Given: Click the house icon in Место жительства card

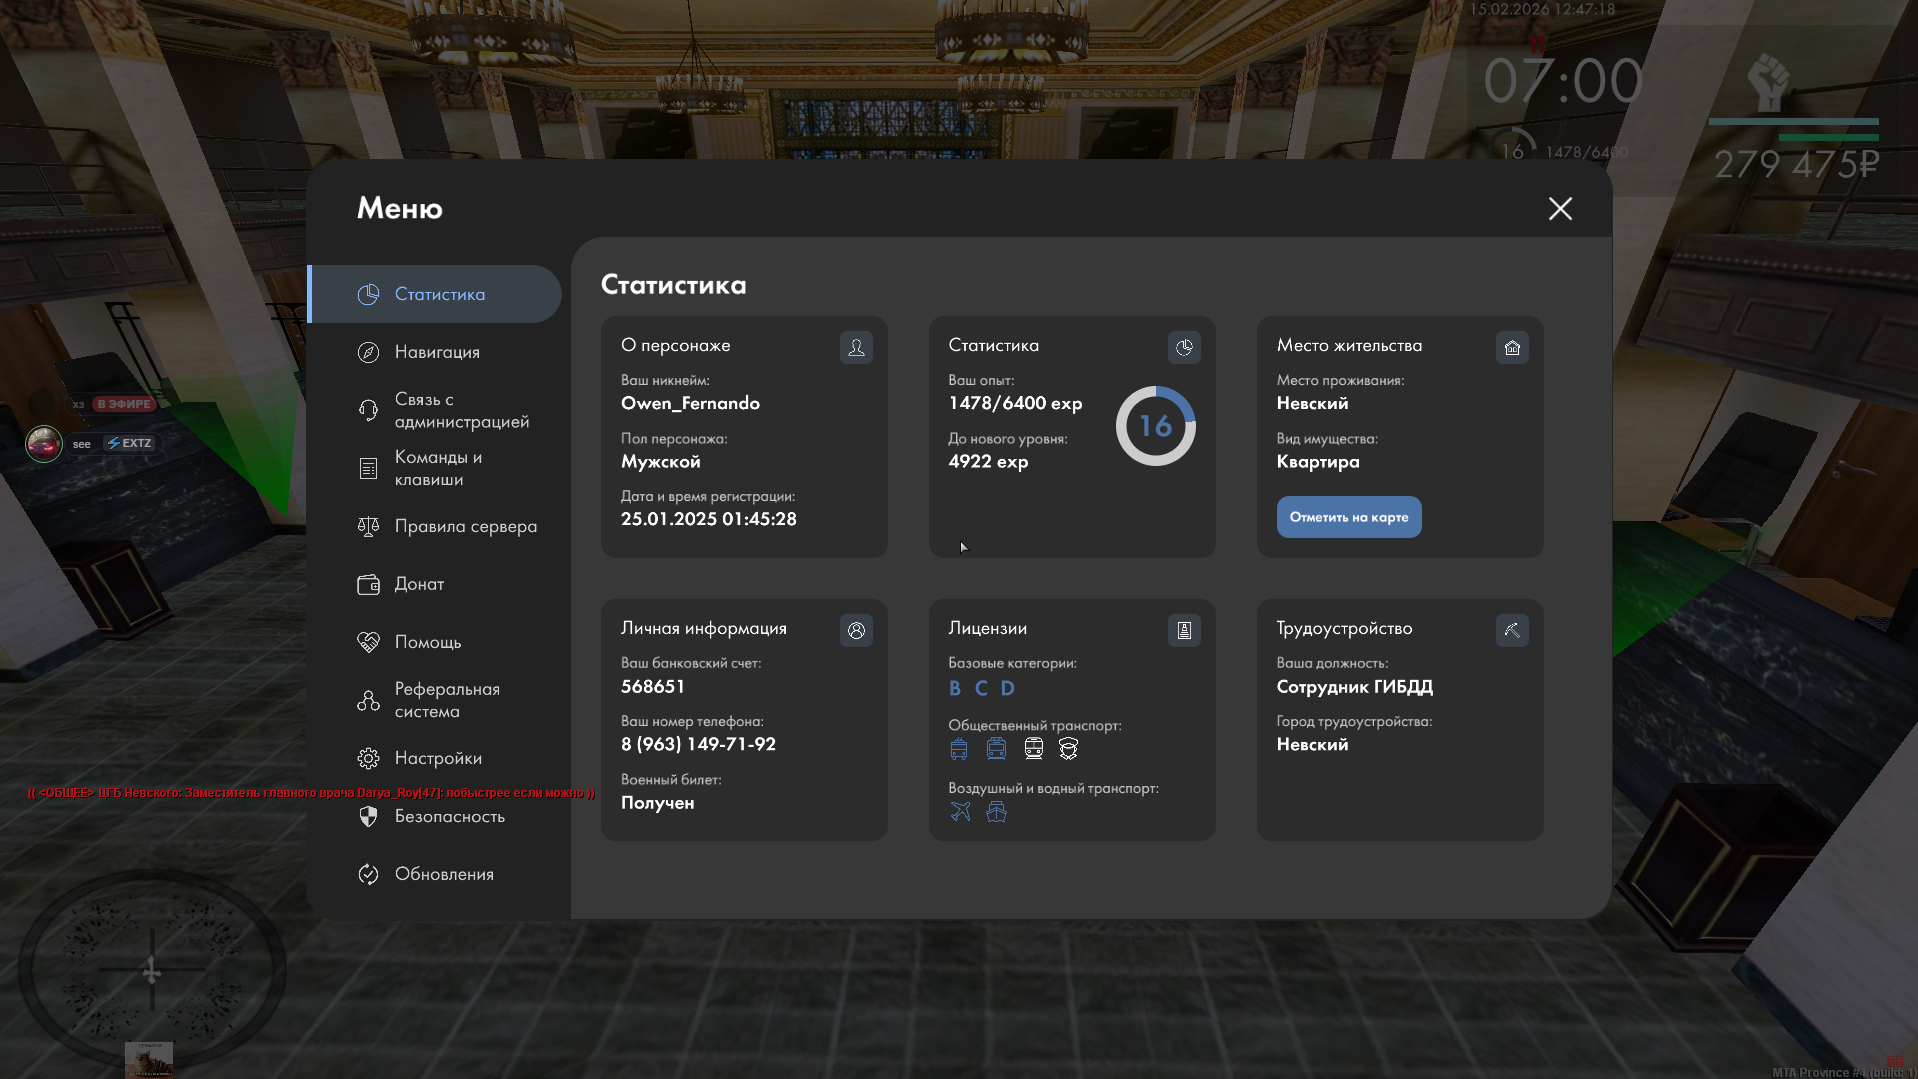Looking at the screenshot, I should coord(1512,347).
